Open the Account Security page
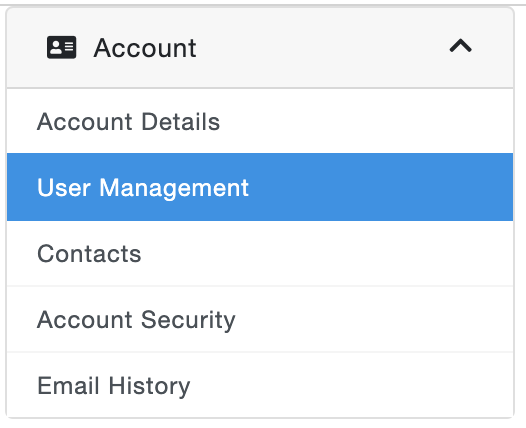 260,319
